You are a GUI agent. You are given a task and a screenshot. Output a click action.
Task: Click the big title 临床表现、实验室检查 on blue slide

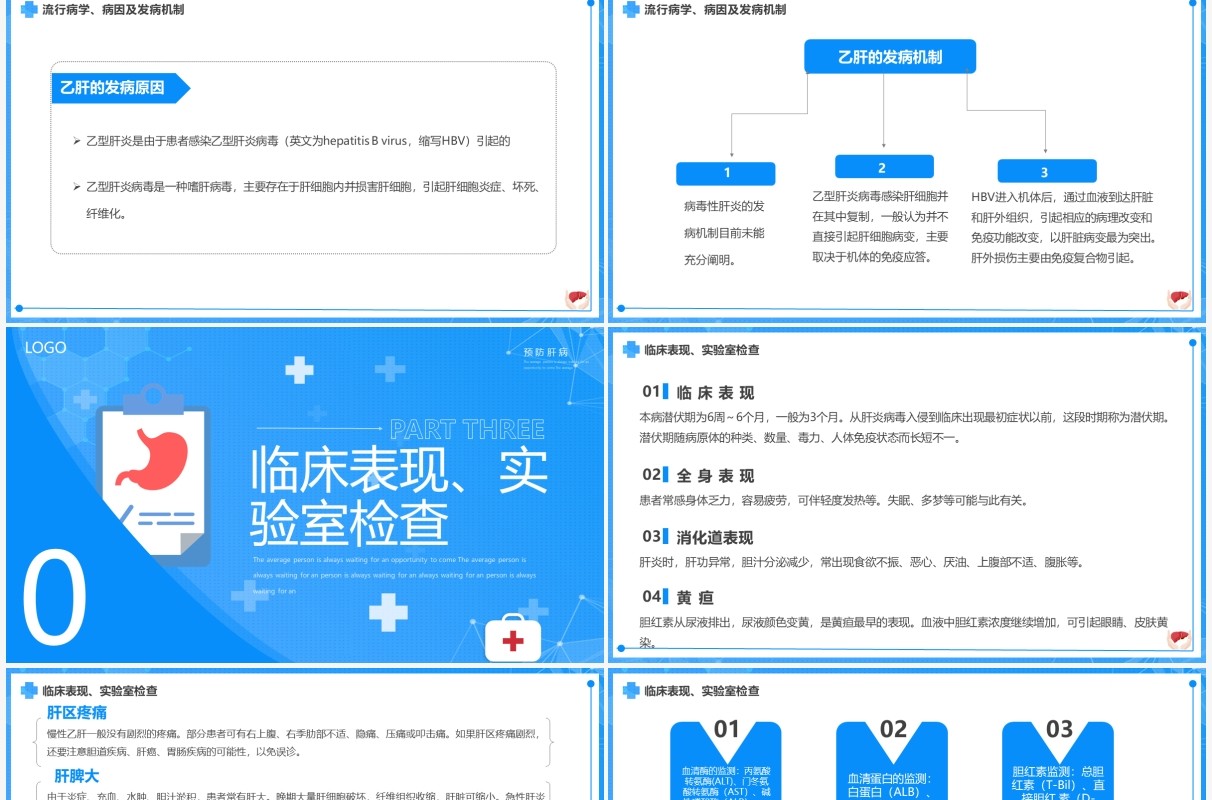[x=400, y=496]
